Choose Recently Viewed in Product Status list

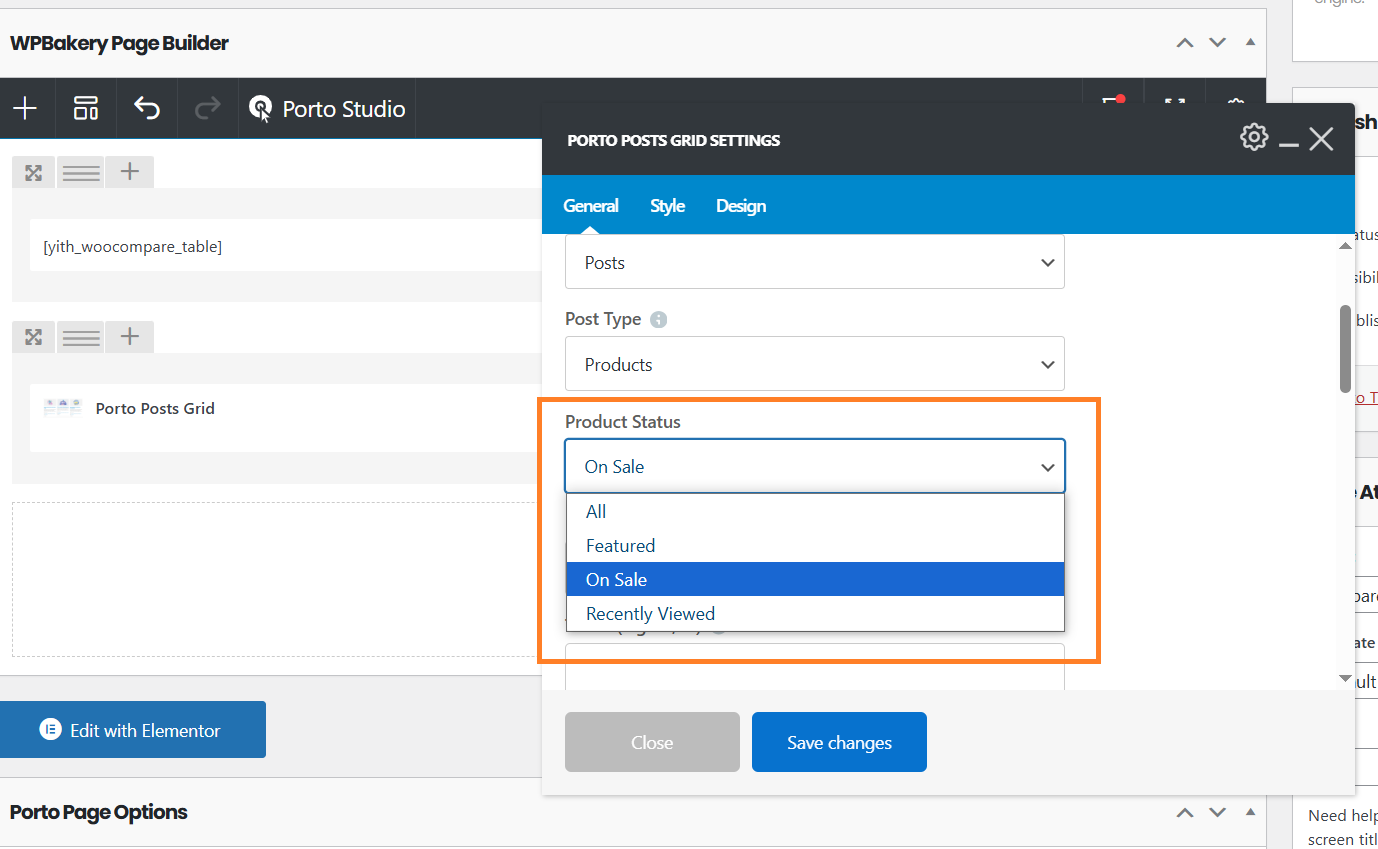(815, 613)
